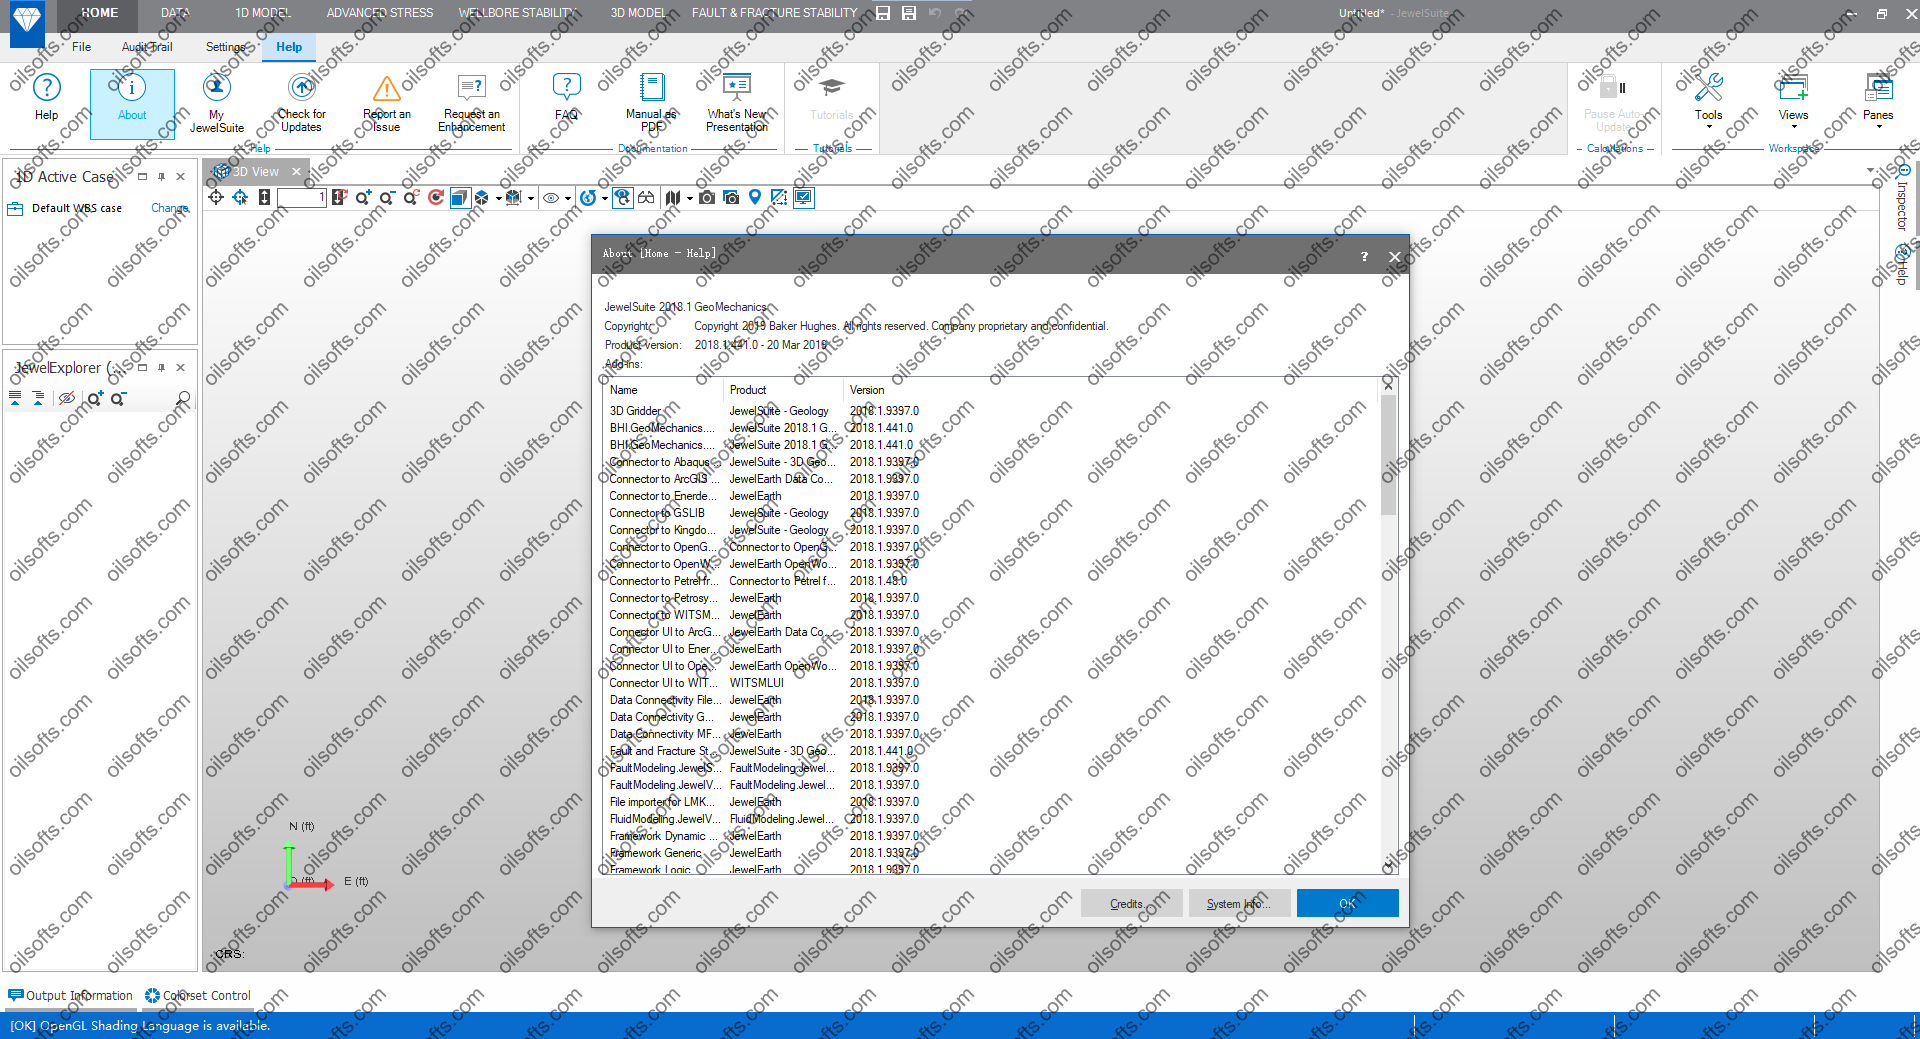
Task: Click the zoom out magnifier
Action: tap(387, 198)
